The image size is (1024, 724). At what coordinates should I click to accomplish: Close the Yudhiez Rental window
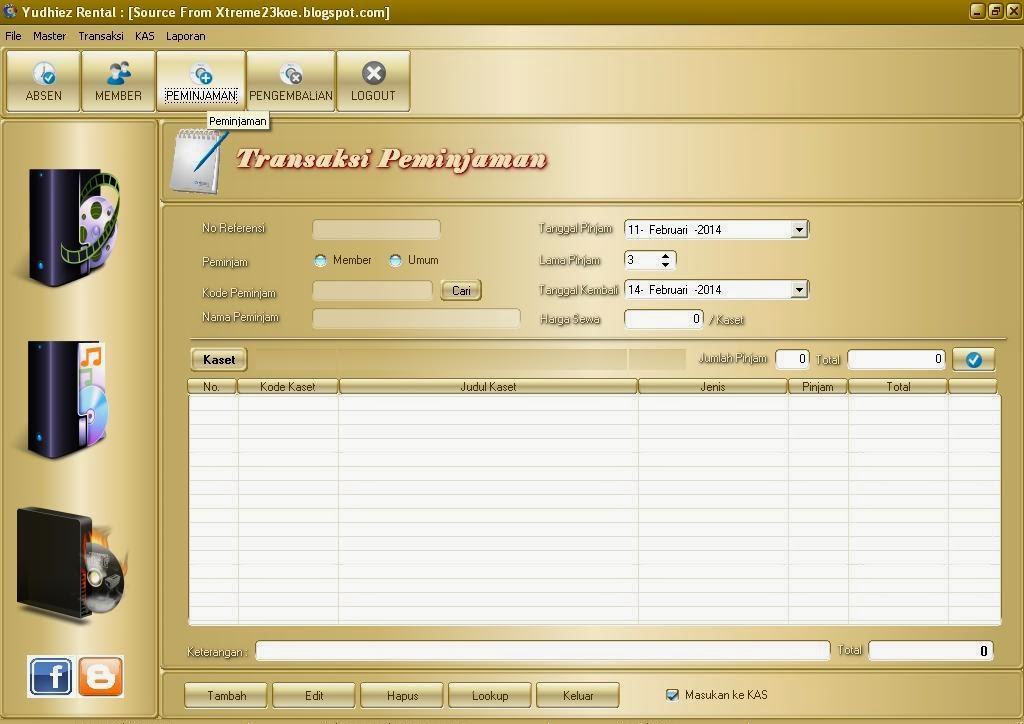tap(1014, 11)
